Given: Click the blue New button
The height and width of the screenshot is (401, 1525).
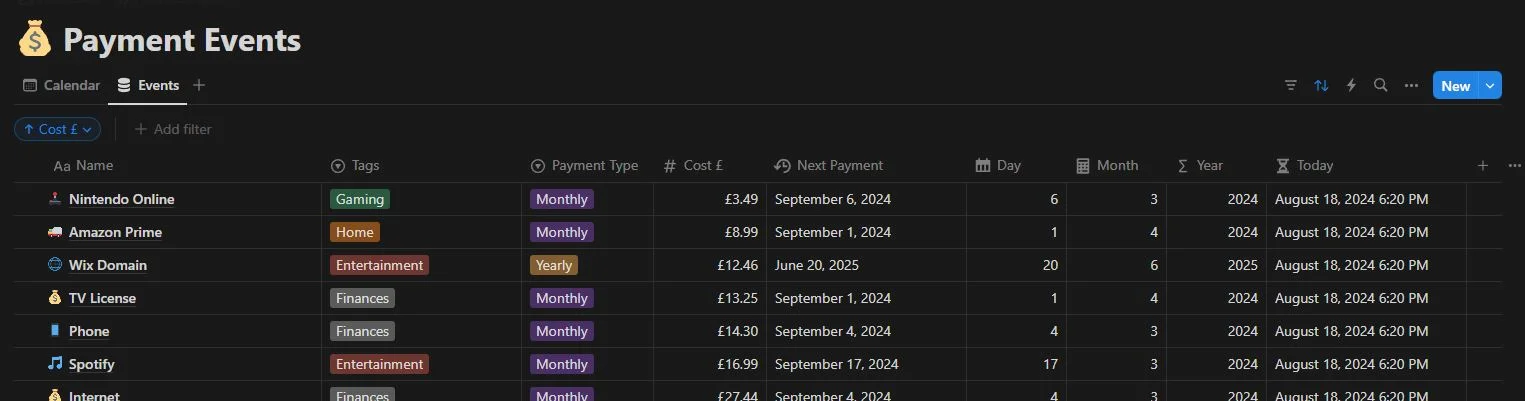Looking at the screenshot, I should click(x=1456, y=86).
